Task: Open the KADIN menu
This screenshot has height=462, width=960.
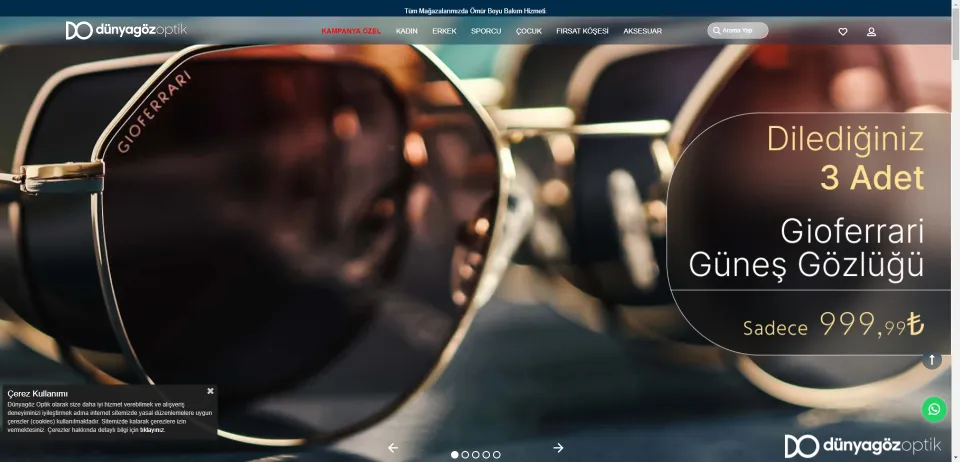Action: (407, 31)
